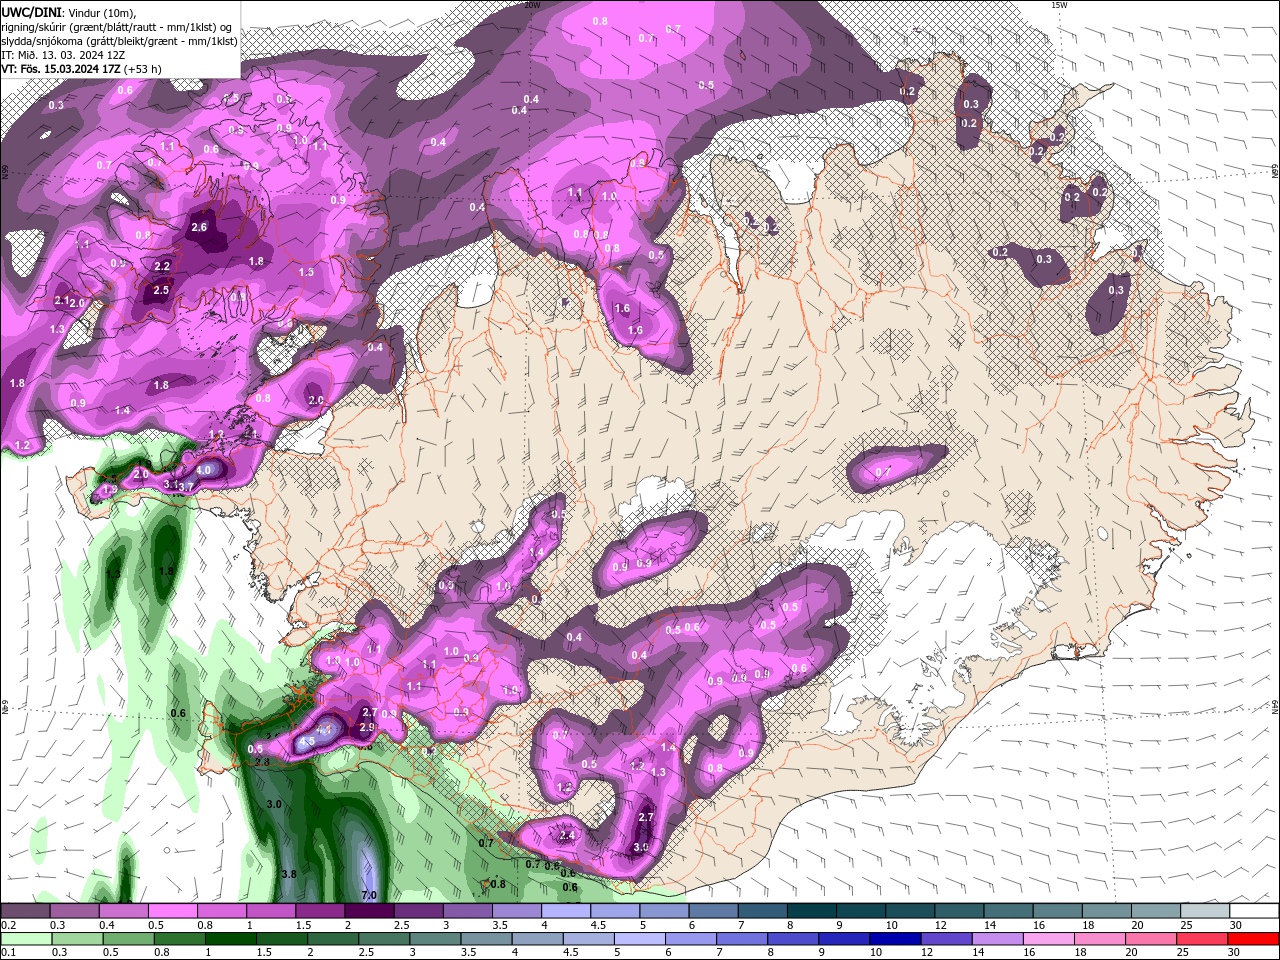Click the dark teal 8–9 snow legend swatch
The width and height of the screenshot is (1280, 960).
tap(810, 910)
